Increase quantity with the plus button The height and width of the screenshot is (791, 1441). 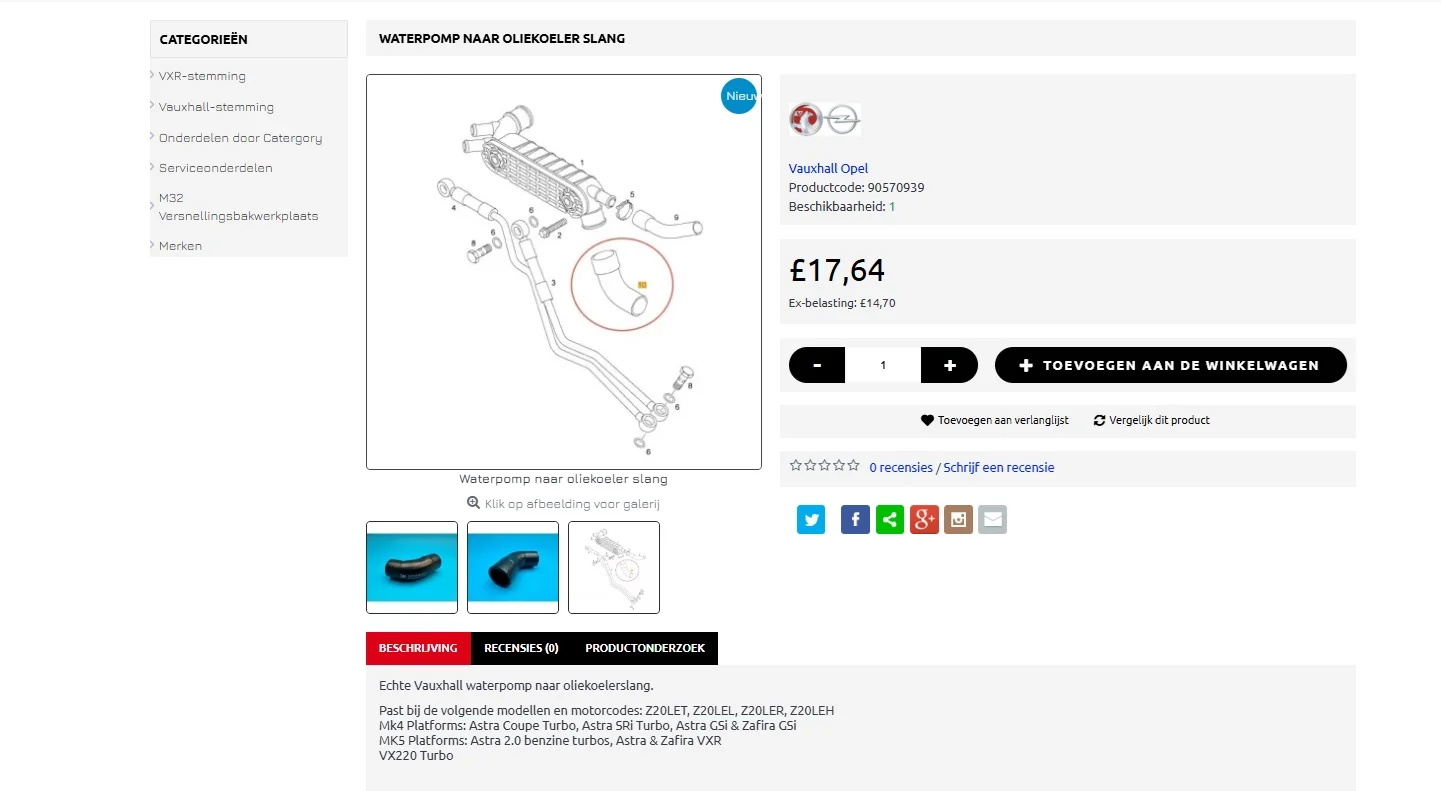(x=950, y=365)
